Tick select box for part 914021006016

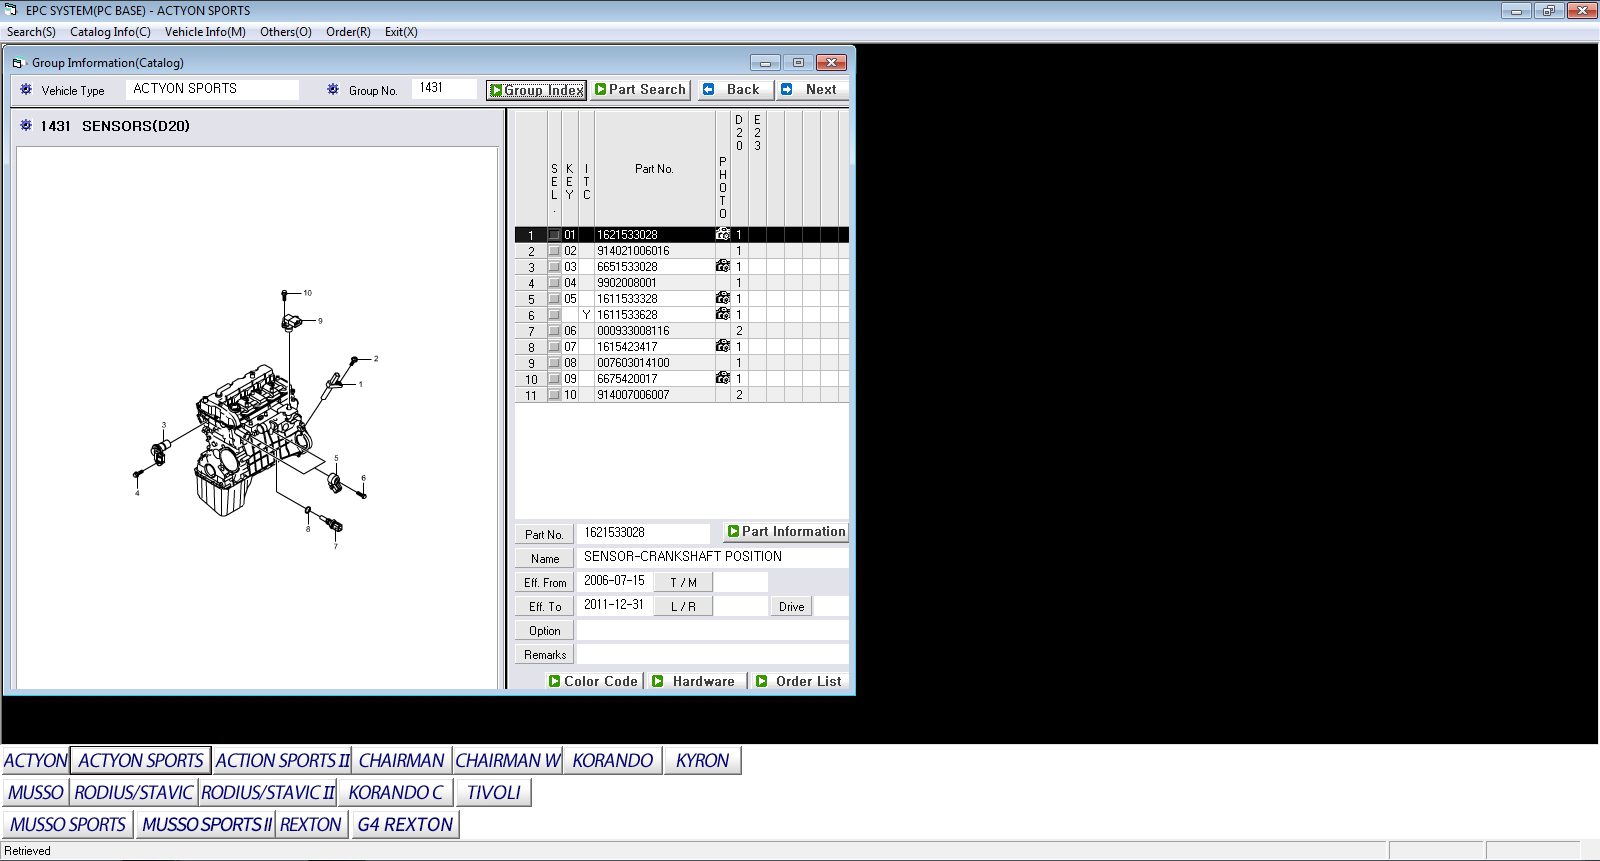click(x=554, y=251)
